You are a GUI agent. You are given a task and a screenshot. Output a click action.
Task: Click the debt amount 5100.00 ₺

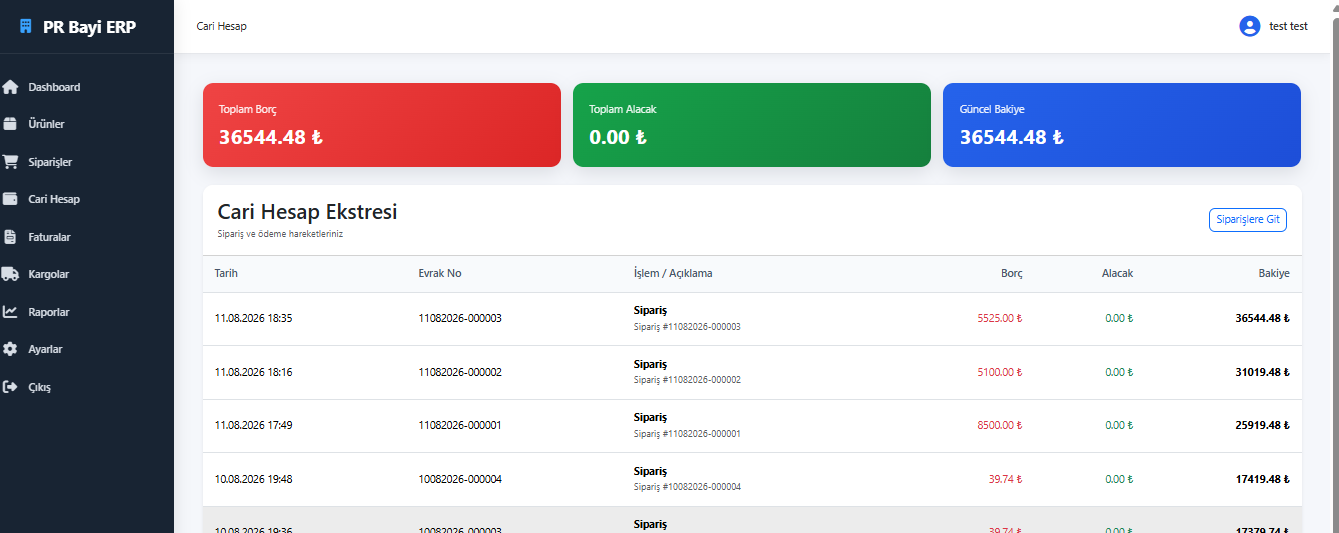(1000, 372)
